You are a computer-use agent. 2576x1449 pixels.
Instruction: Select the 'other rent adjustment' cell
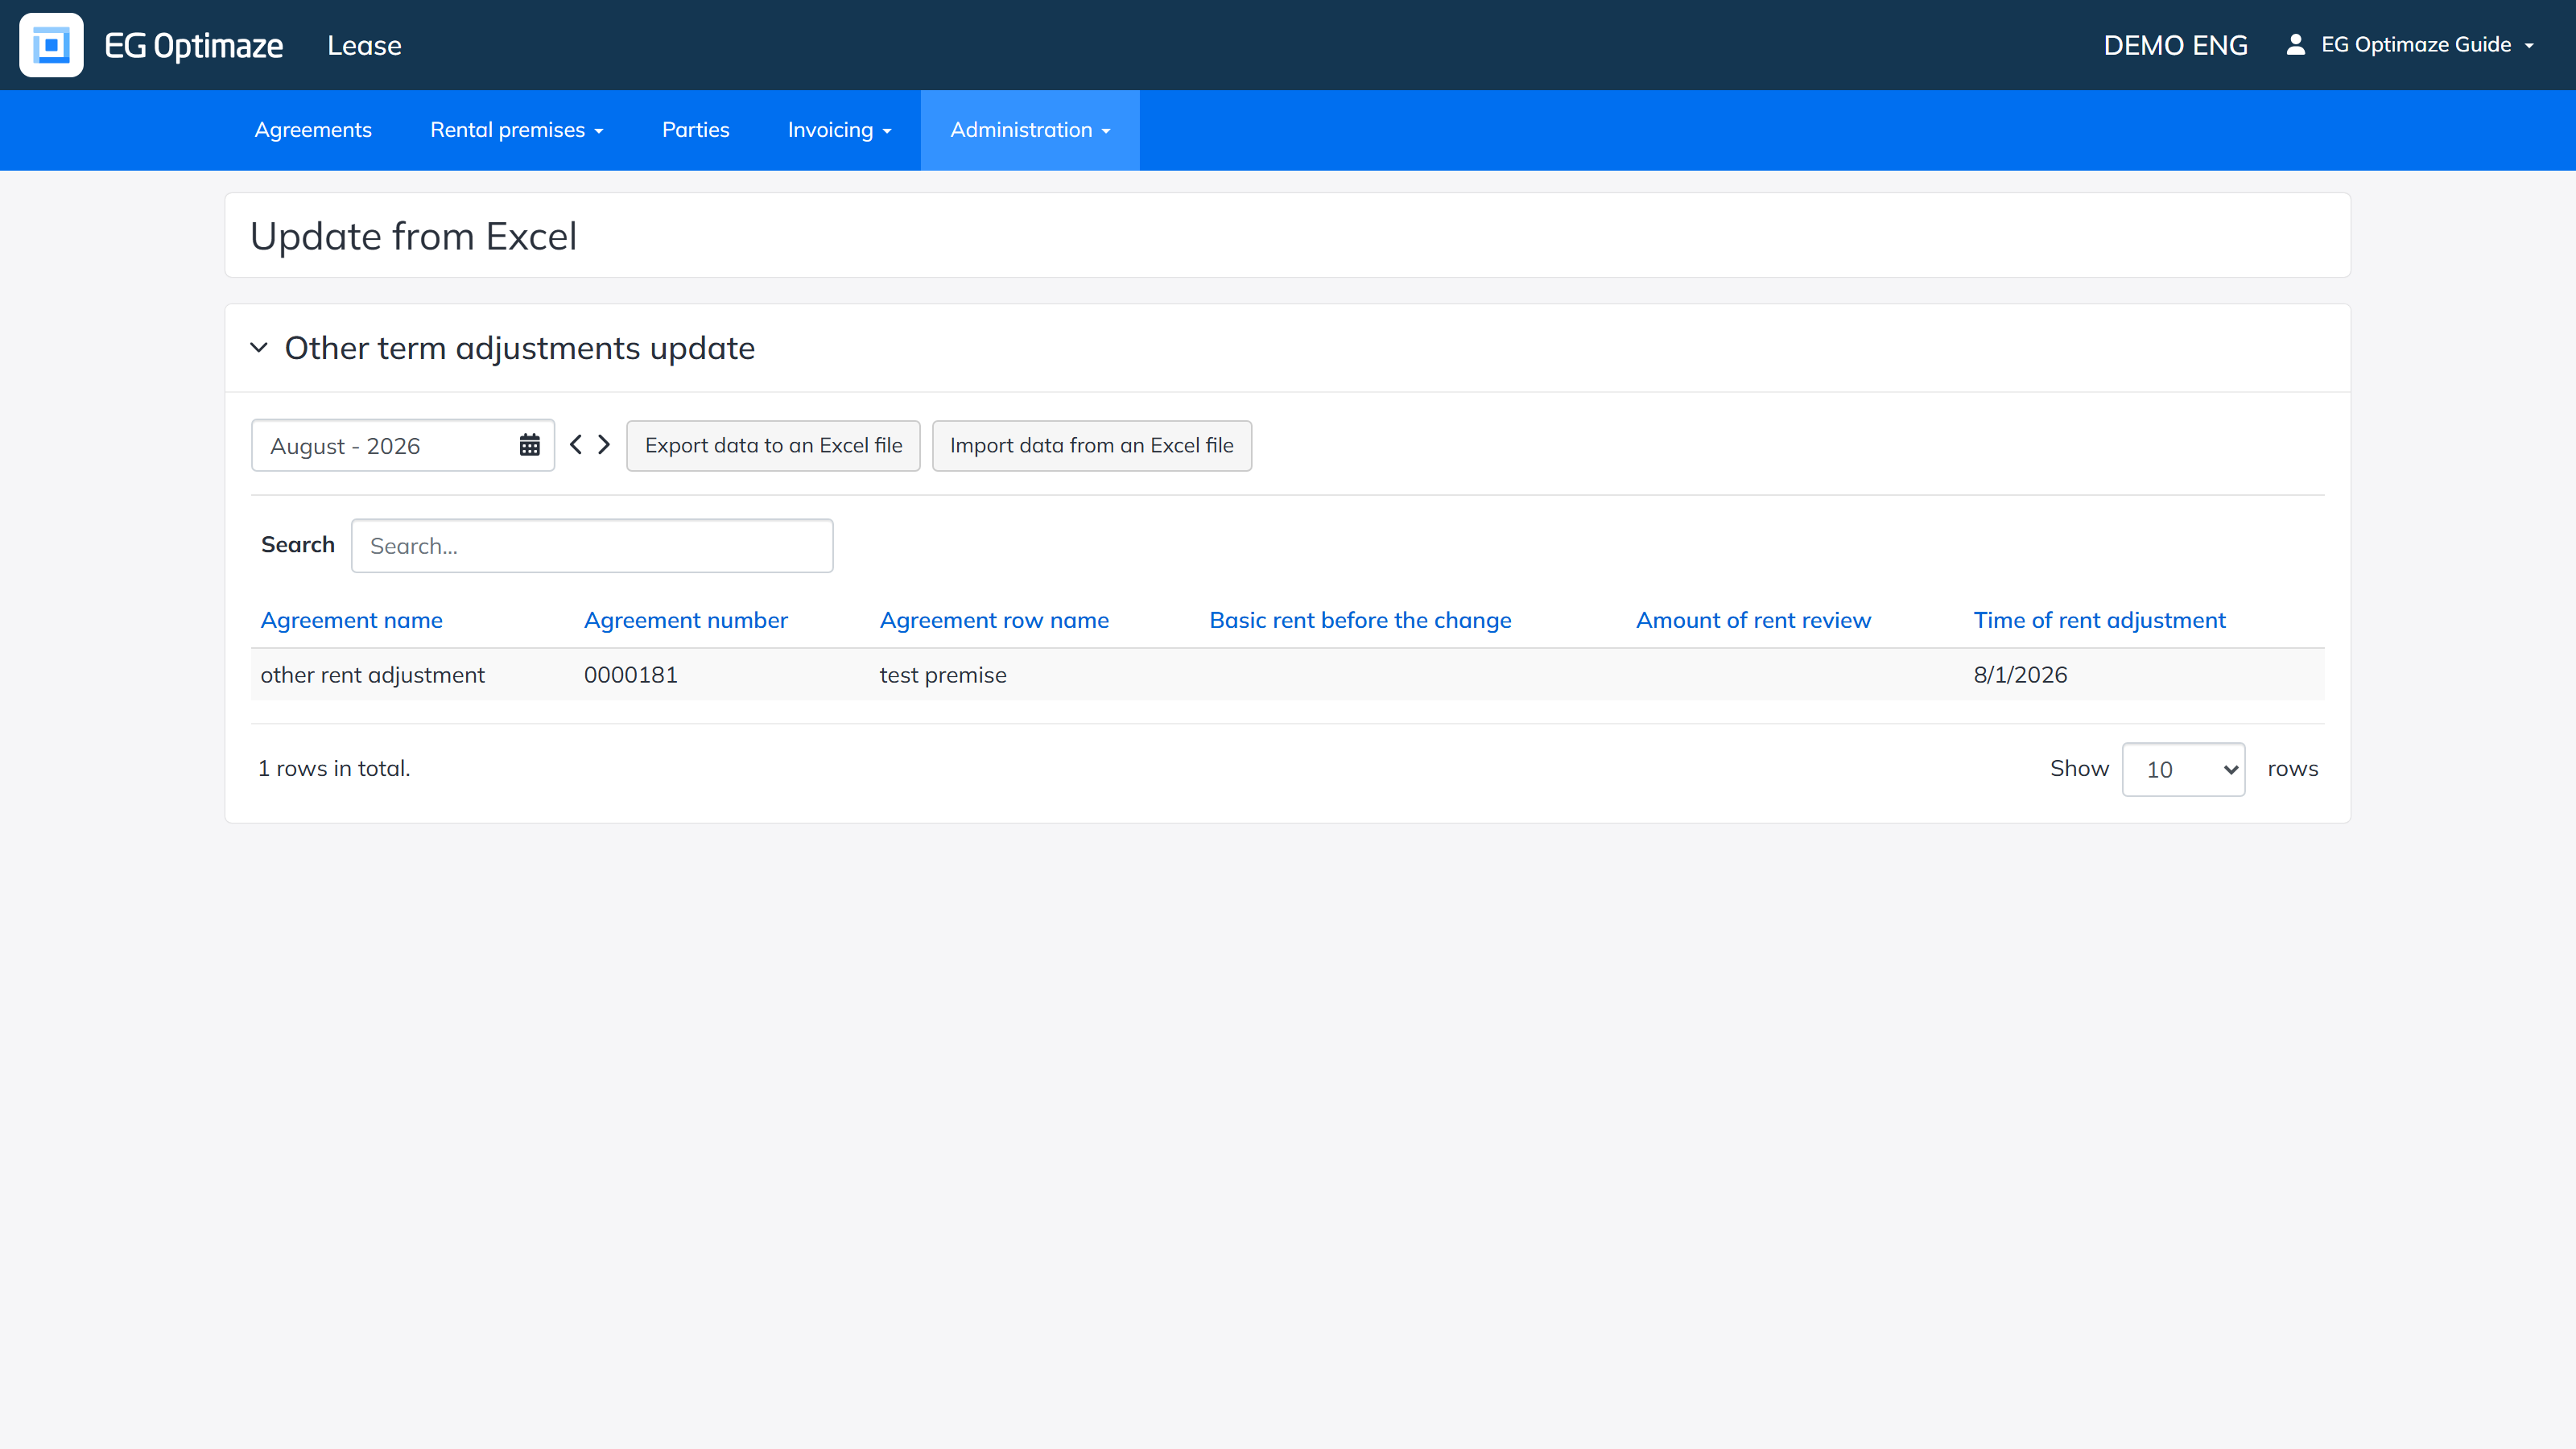(373, 675)
